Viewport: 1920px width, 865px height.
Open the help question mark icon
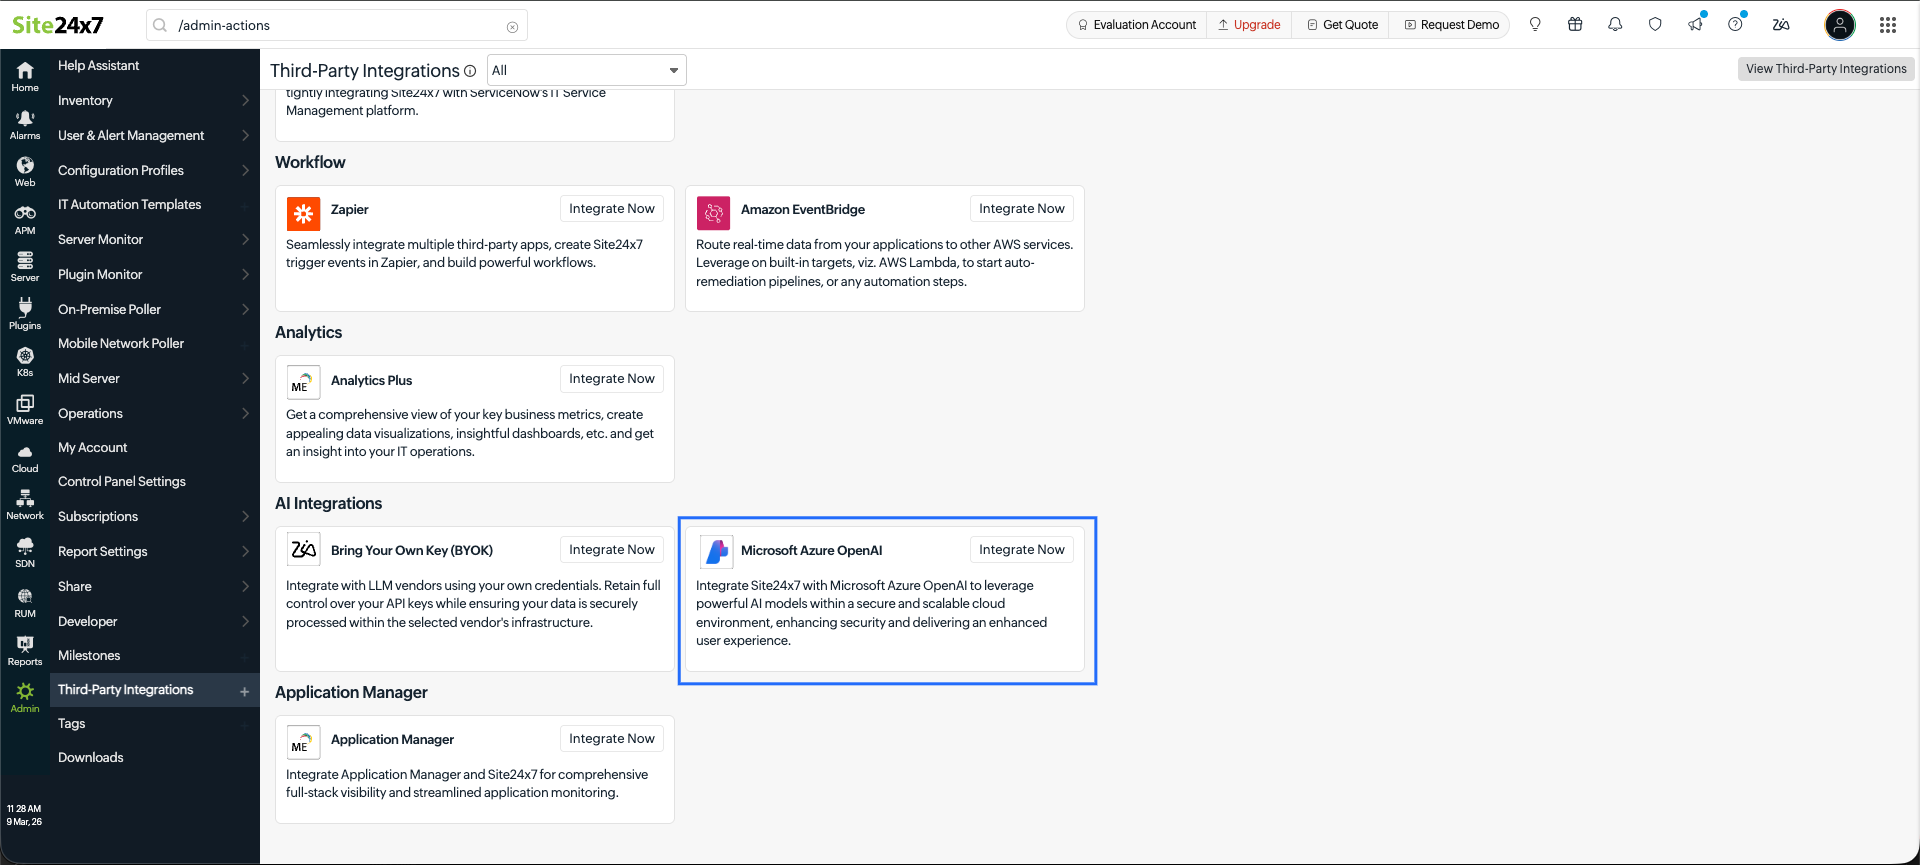(1736, 24)
